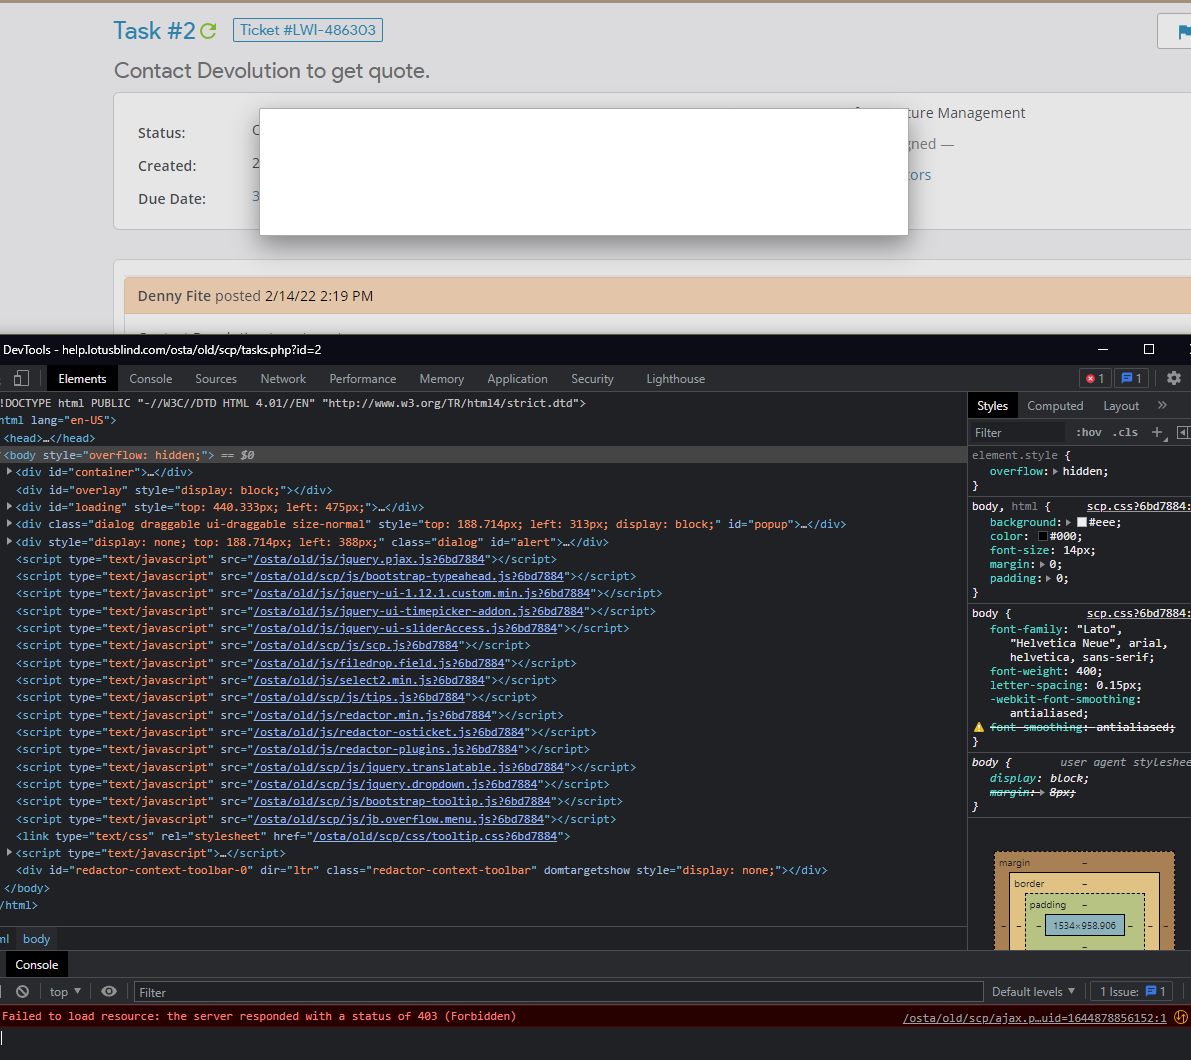This screenshot has height=1060, width=1191.
Task: Expand the div id="loading" node
Action: coord(9,506)
